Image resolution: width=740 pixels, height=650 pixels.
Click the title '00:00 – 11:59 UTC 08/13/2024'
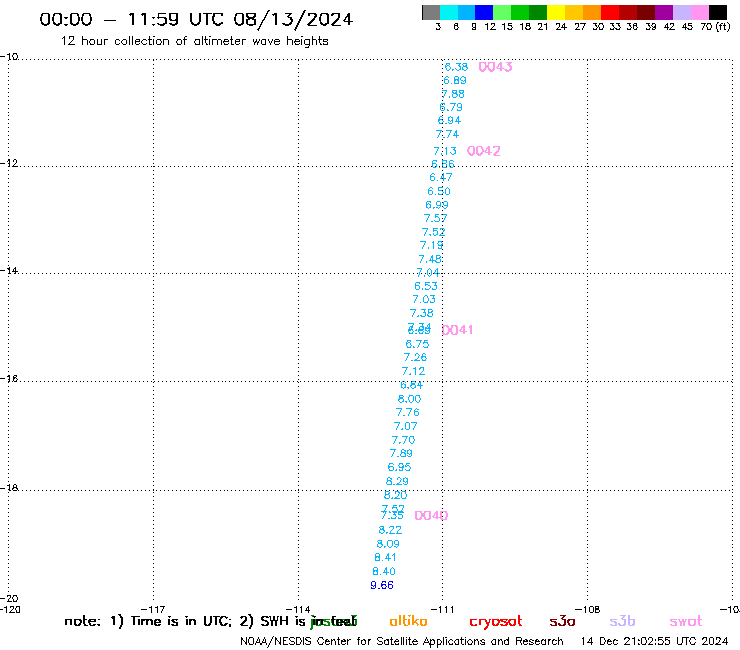click(x=196, y=19)
